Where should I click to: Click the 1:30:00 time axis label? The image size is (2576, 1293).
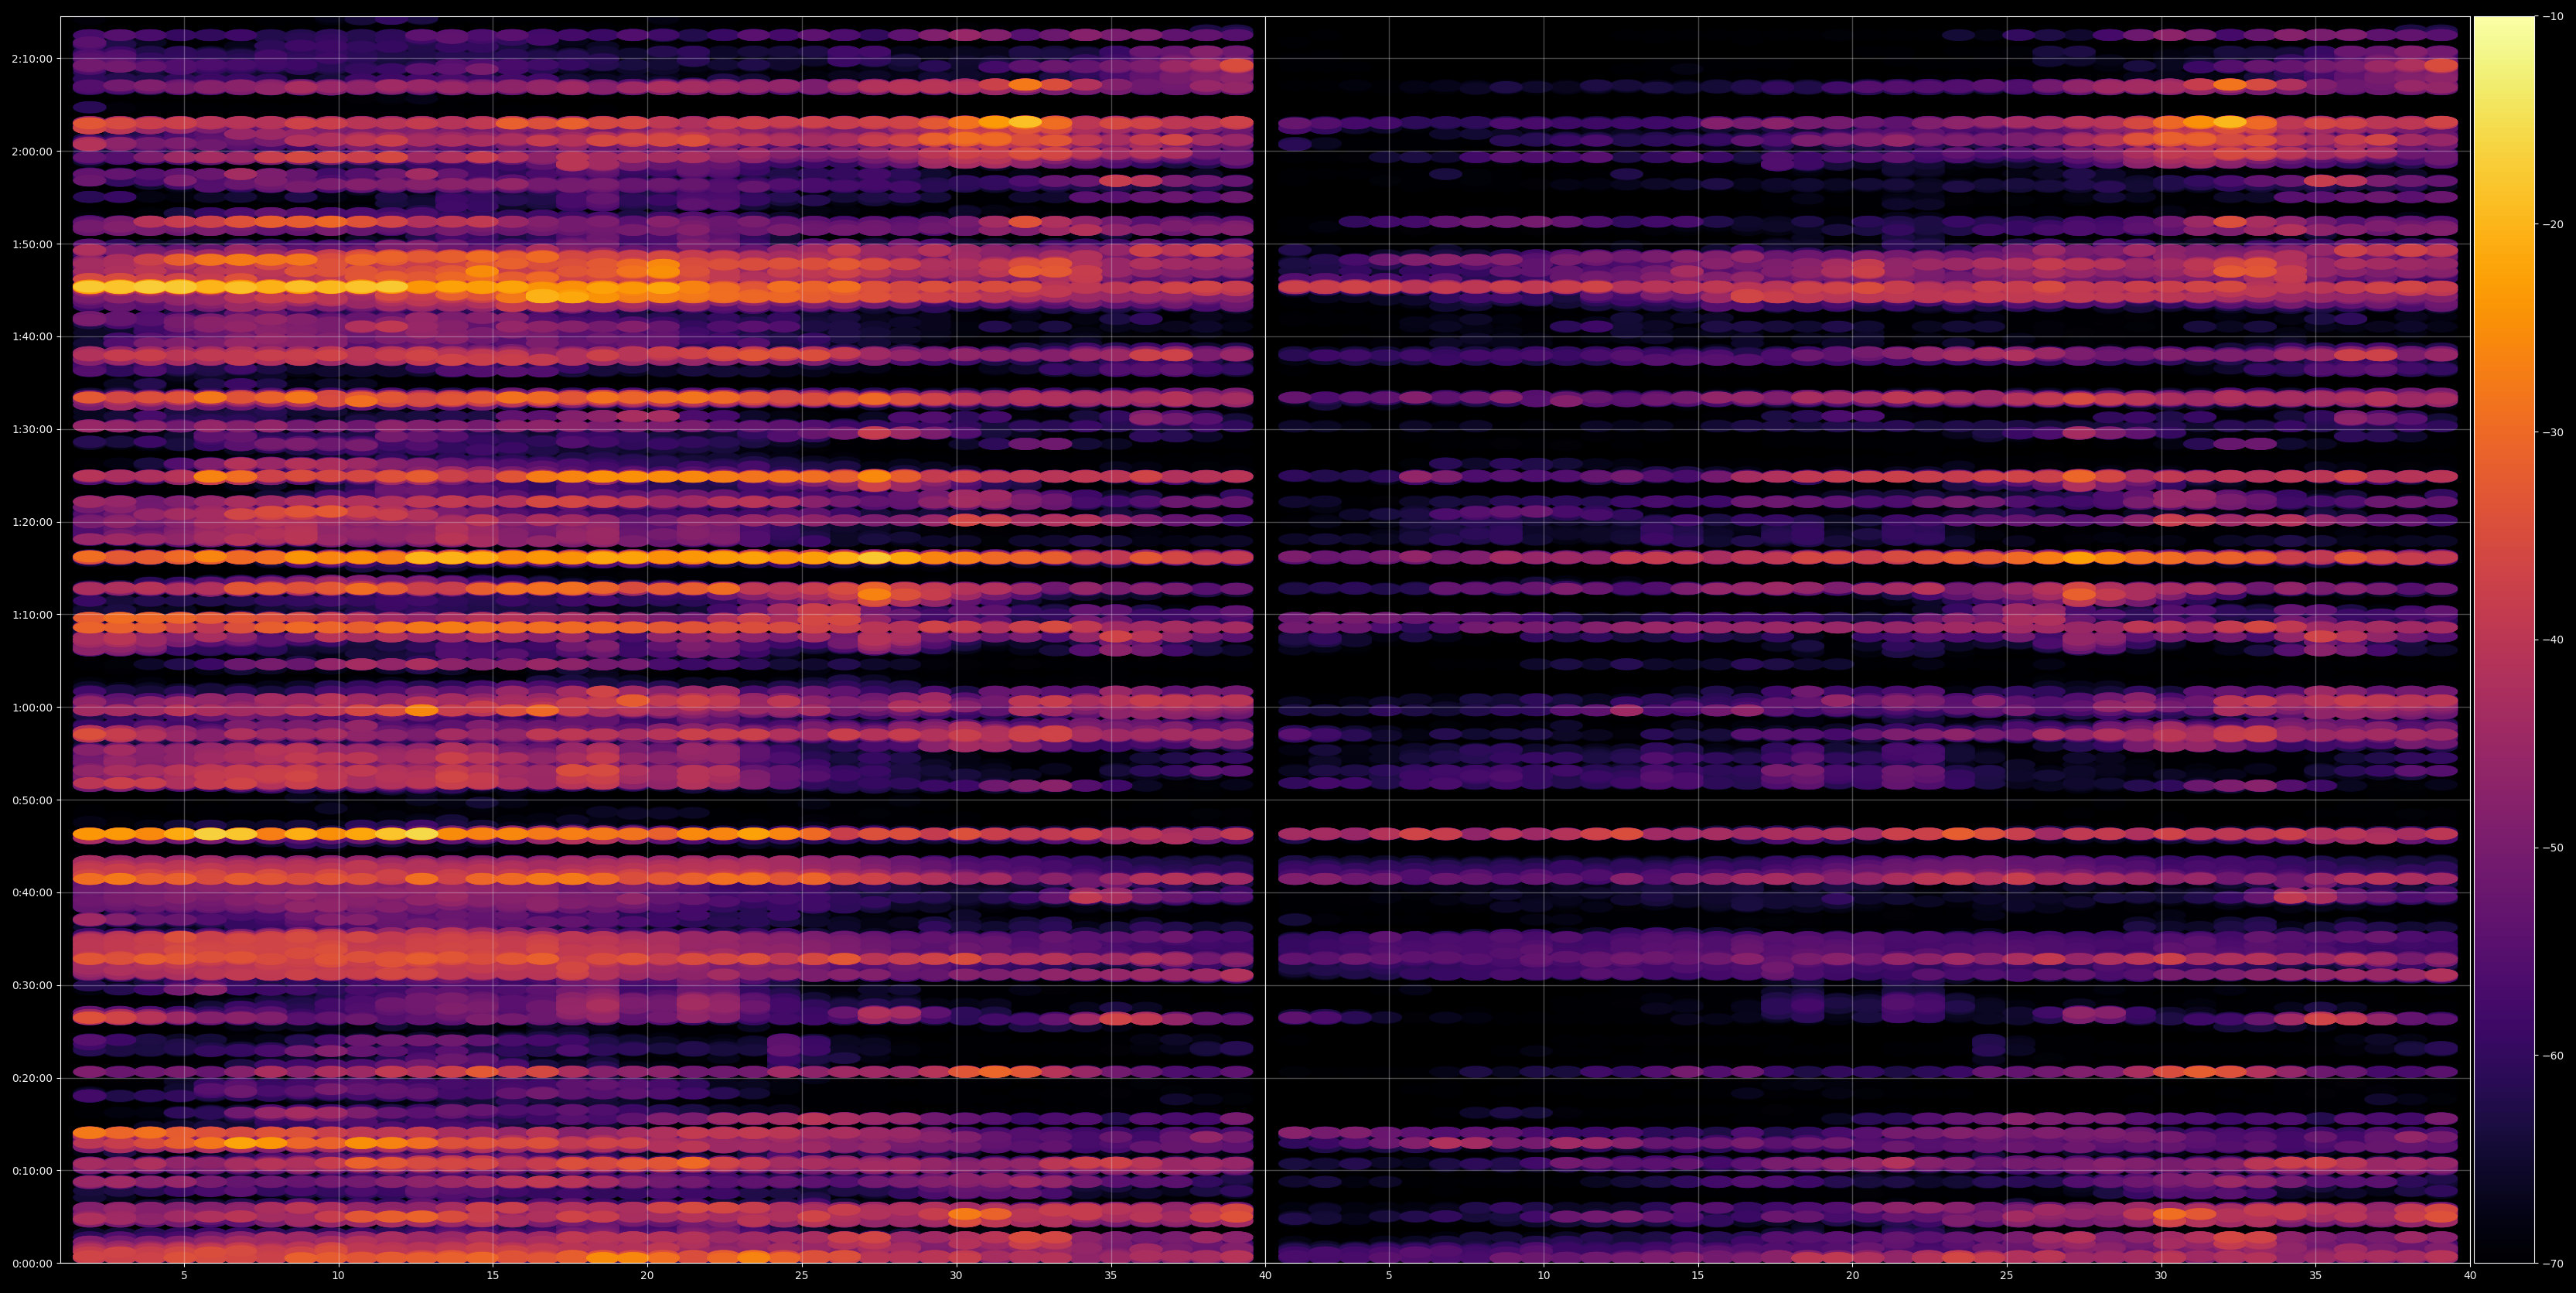(32, 429)
